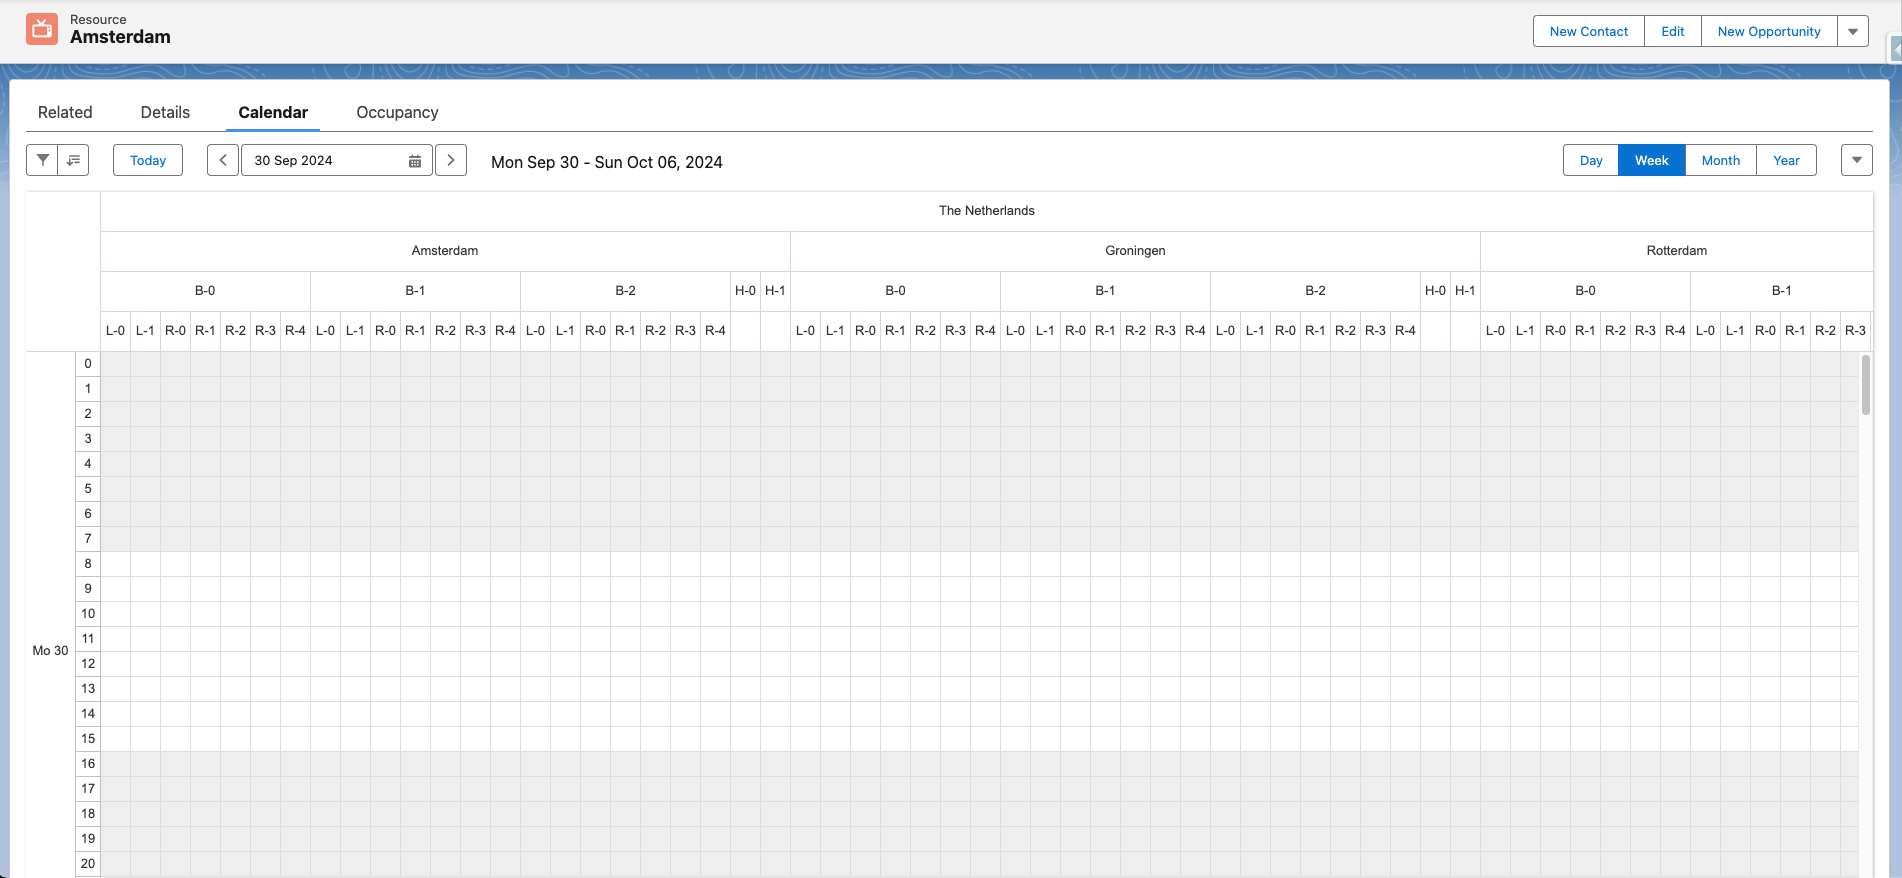Open the Related tab
Image resolution: width=1902 pixels, height=878 pixels.
click(65, 112)
